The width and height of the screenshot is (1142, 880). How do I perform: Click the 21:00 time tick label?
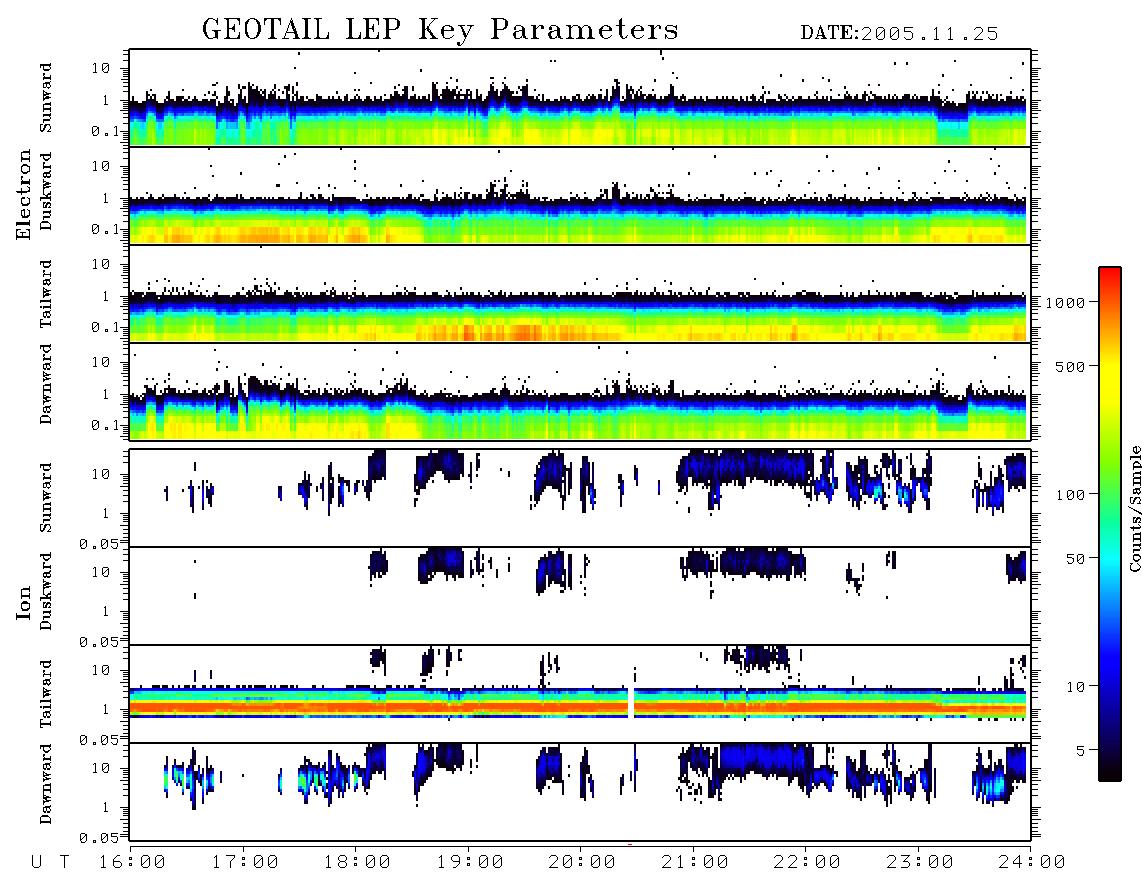point(695,862)
